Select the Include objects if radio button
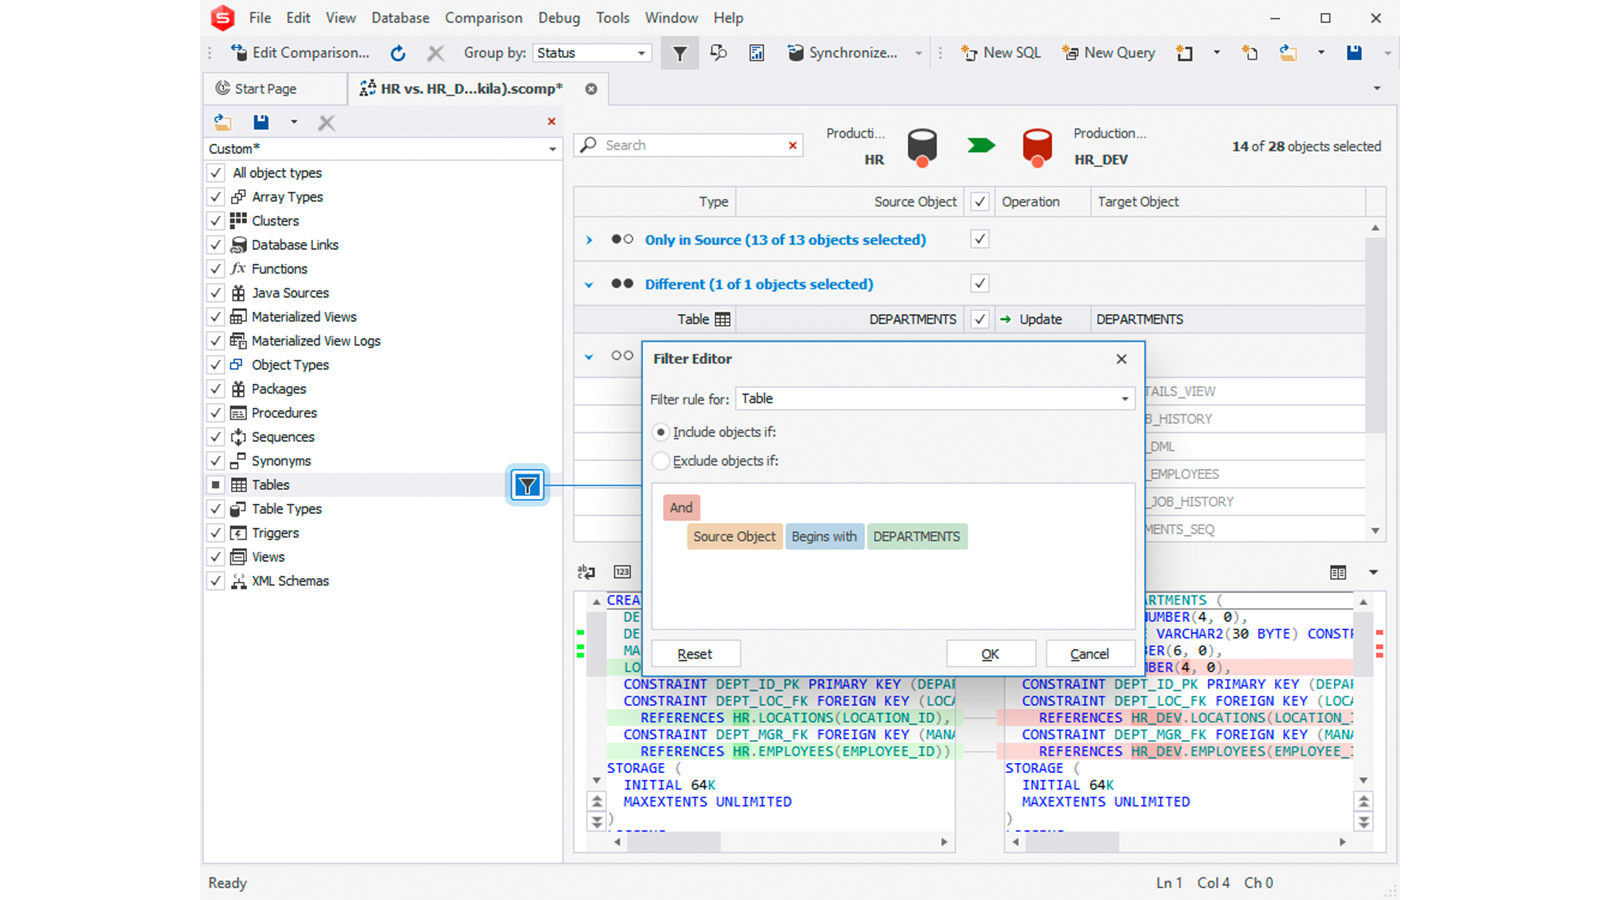Screen dimensions: 1600x900 click(x=661, y=432)
